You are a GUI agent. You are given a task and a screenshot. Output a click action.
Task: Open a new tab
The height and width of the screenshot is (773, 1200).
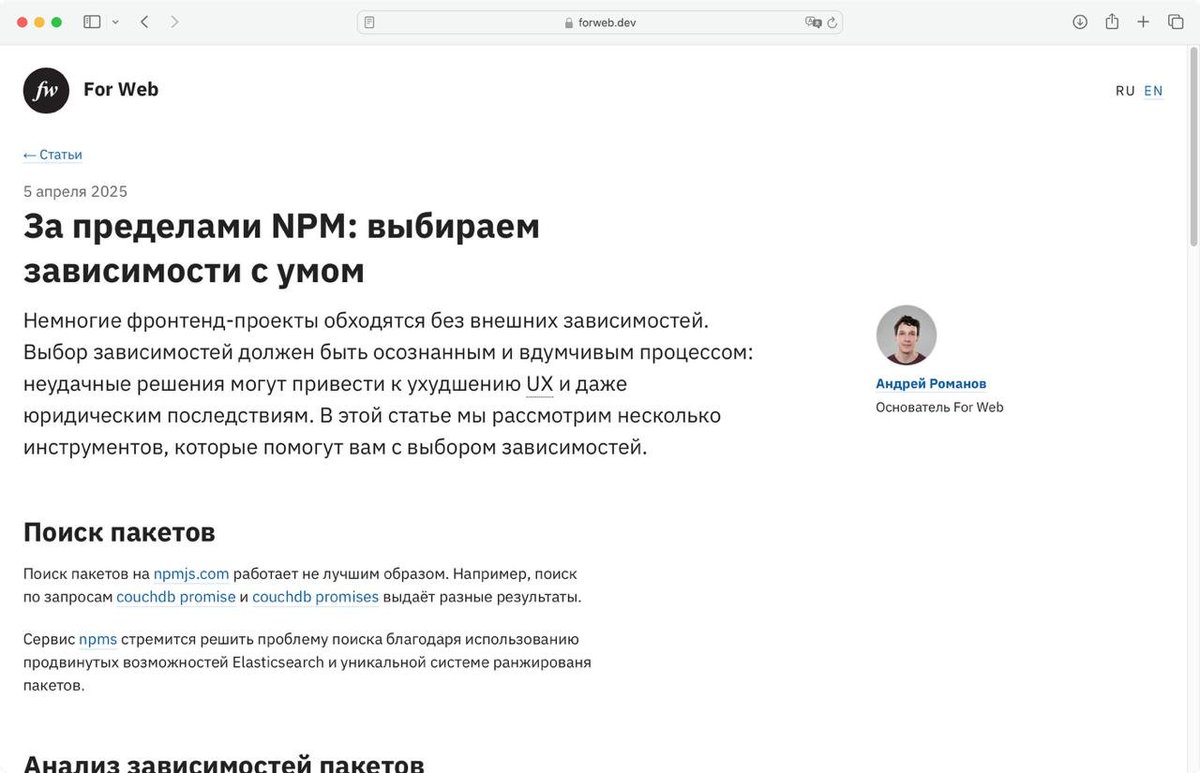point(1143,22)
